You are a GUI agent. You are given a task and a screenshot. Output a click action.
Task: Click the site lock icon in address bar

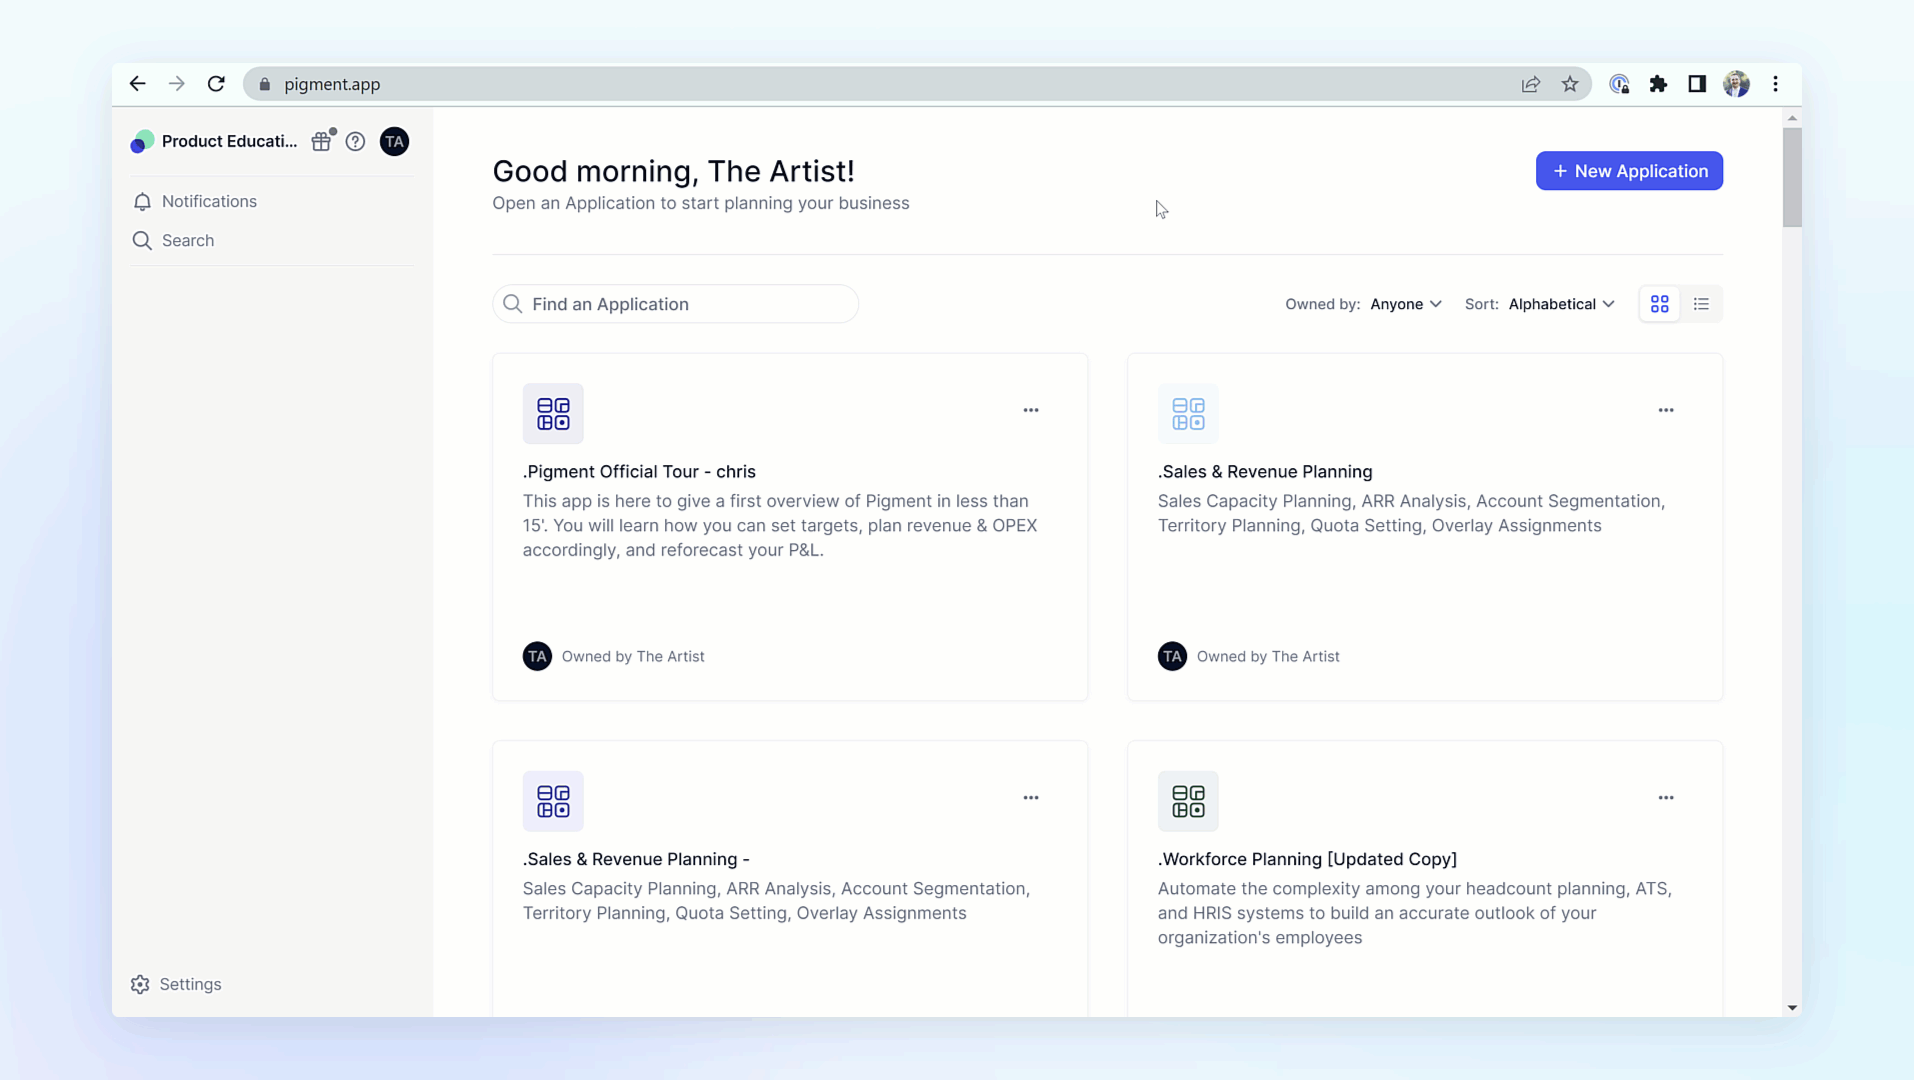[x=265, y=84]
